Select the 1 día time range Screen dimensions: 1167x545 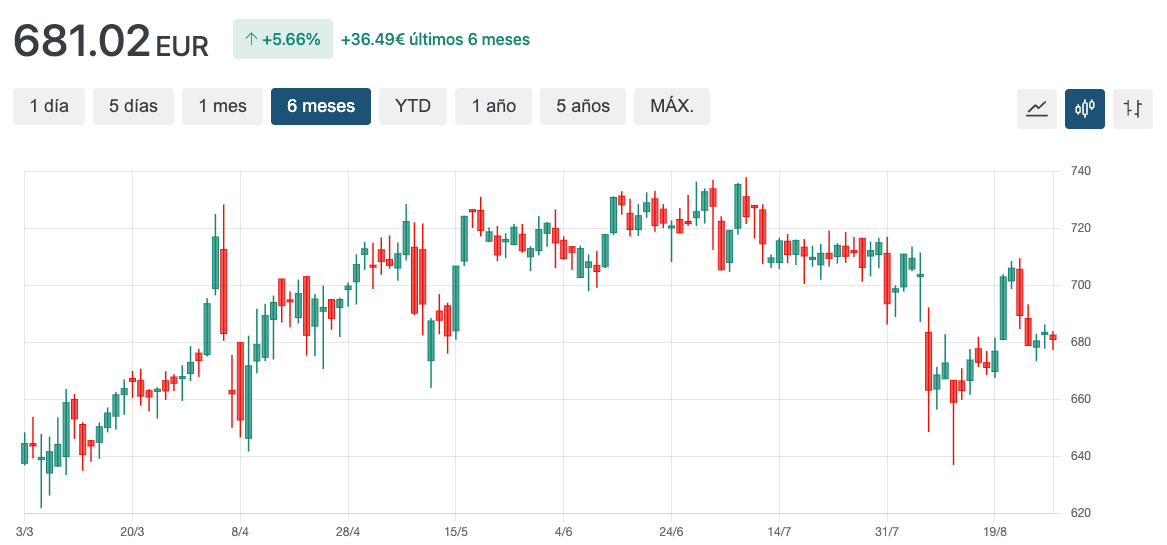49,106
